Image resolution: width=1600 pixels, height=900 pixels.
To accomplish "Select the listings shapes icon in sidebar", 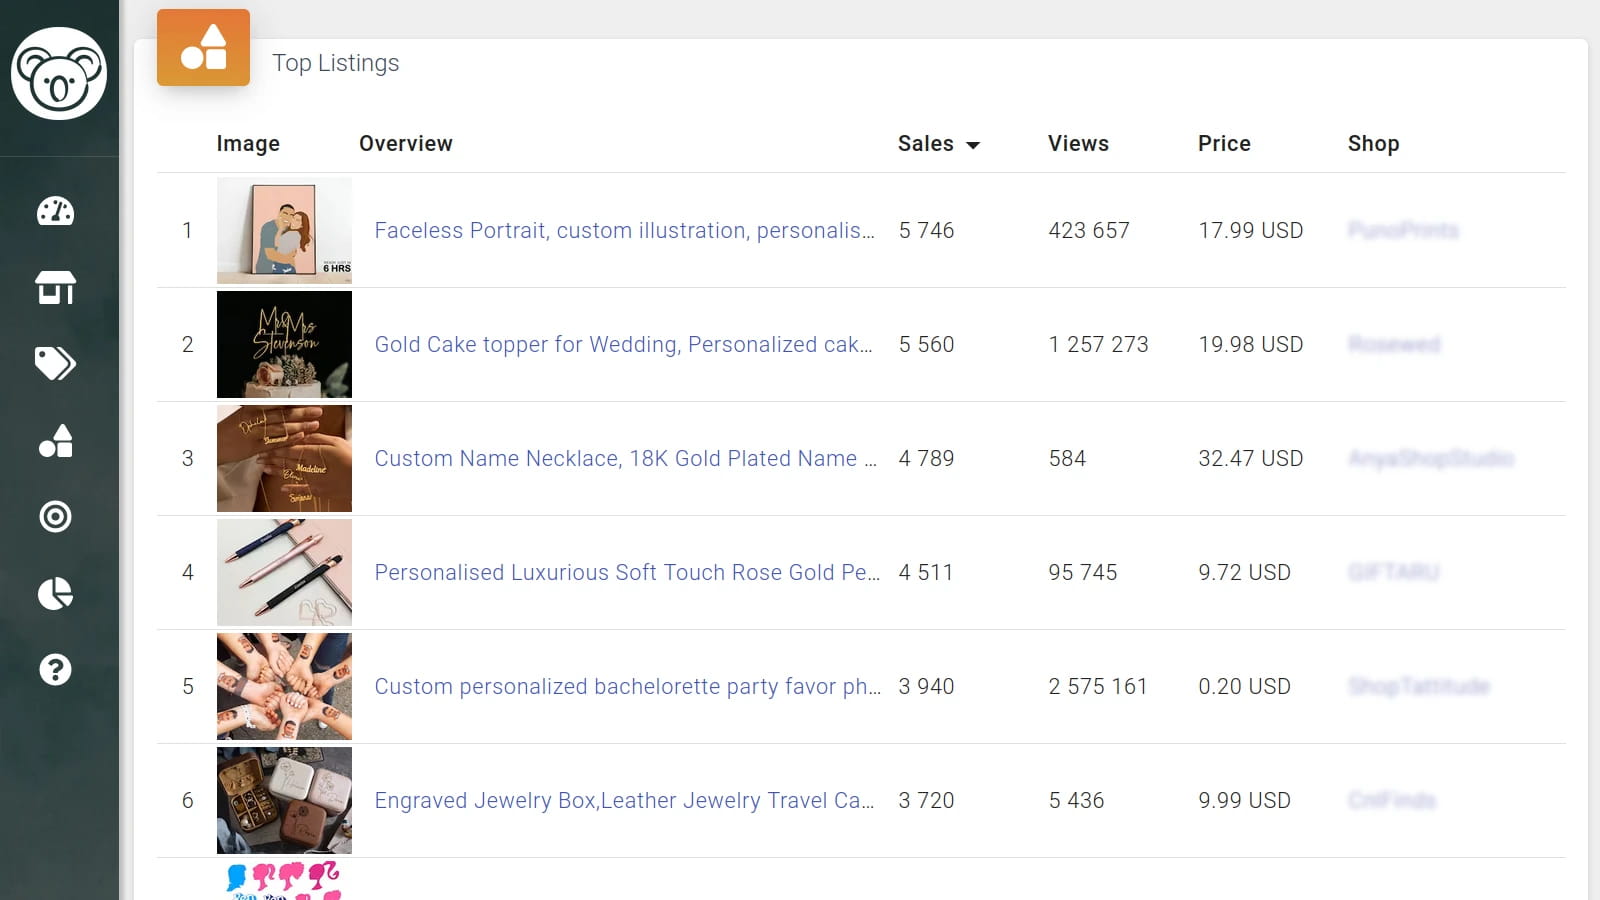I will click(x=55, y=441).
